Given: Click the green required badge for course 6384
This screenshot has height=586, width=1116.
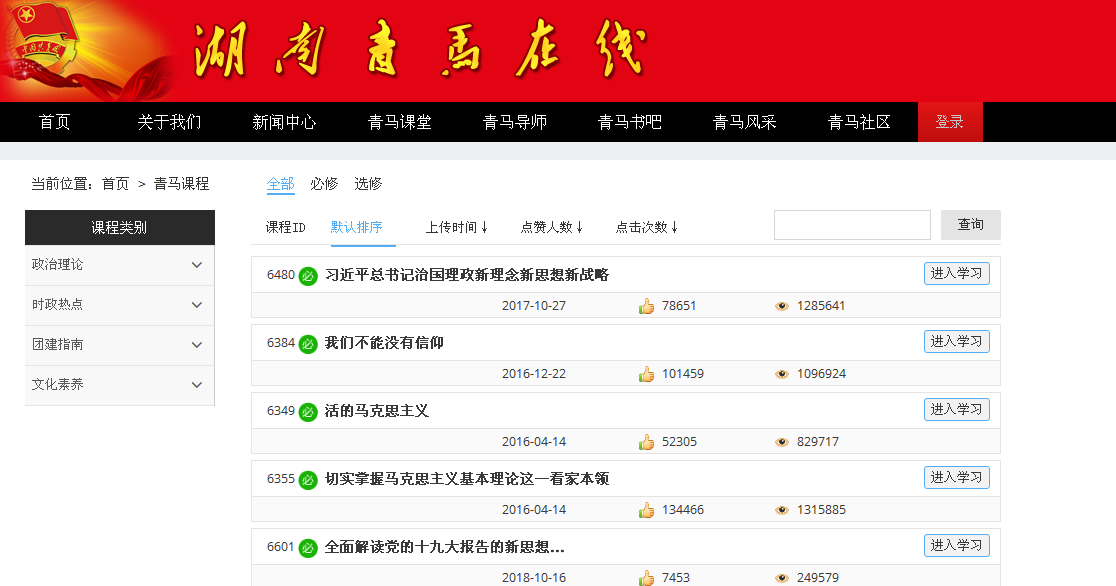Looking at the screenshot, I should coord(308,344).
